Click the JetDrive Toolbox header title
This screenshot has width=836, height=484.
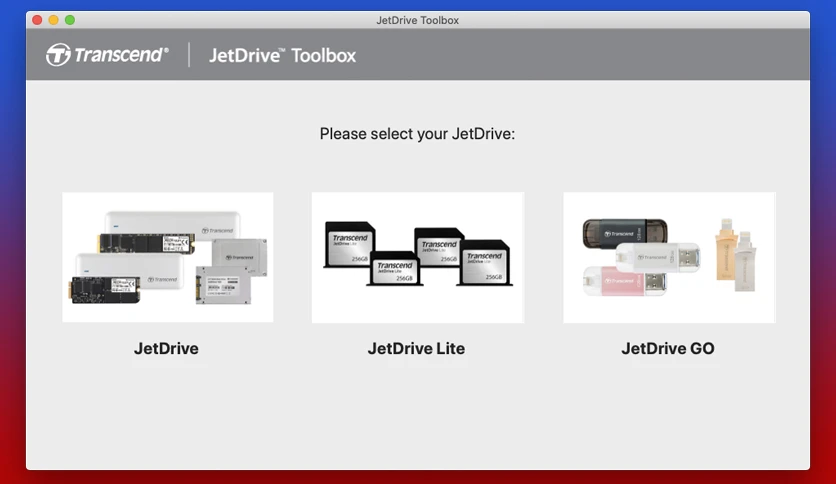pos(283,55)
